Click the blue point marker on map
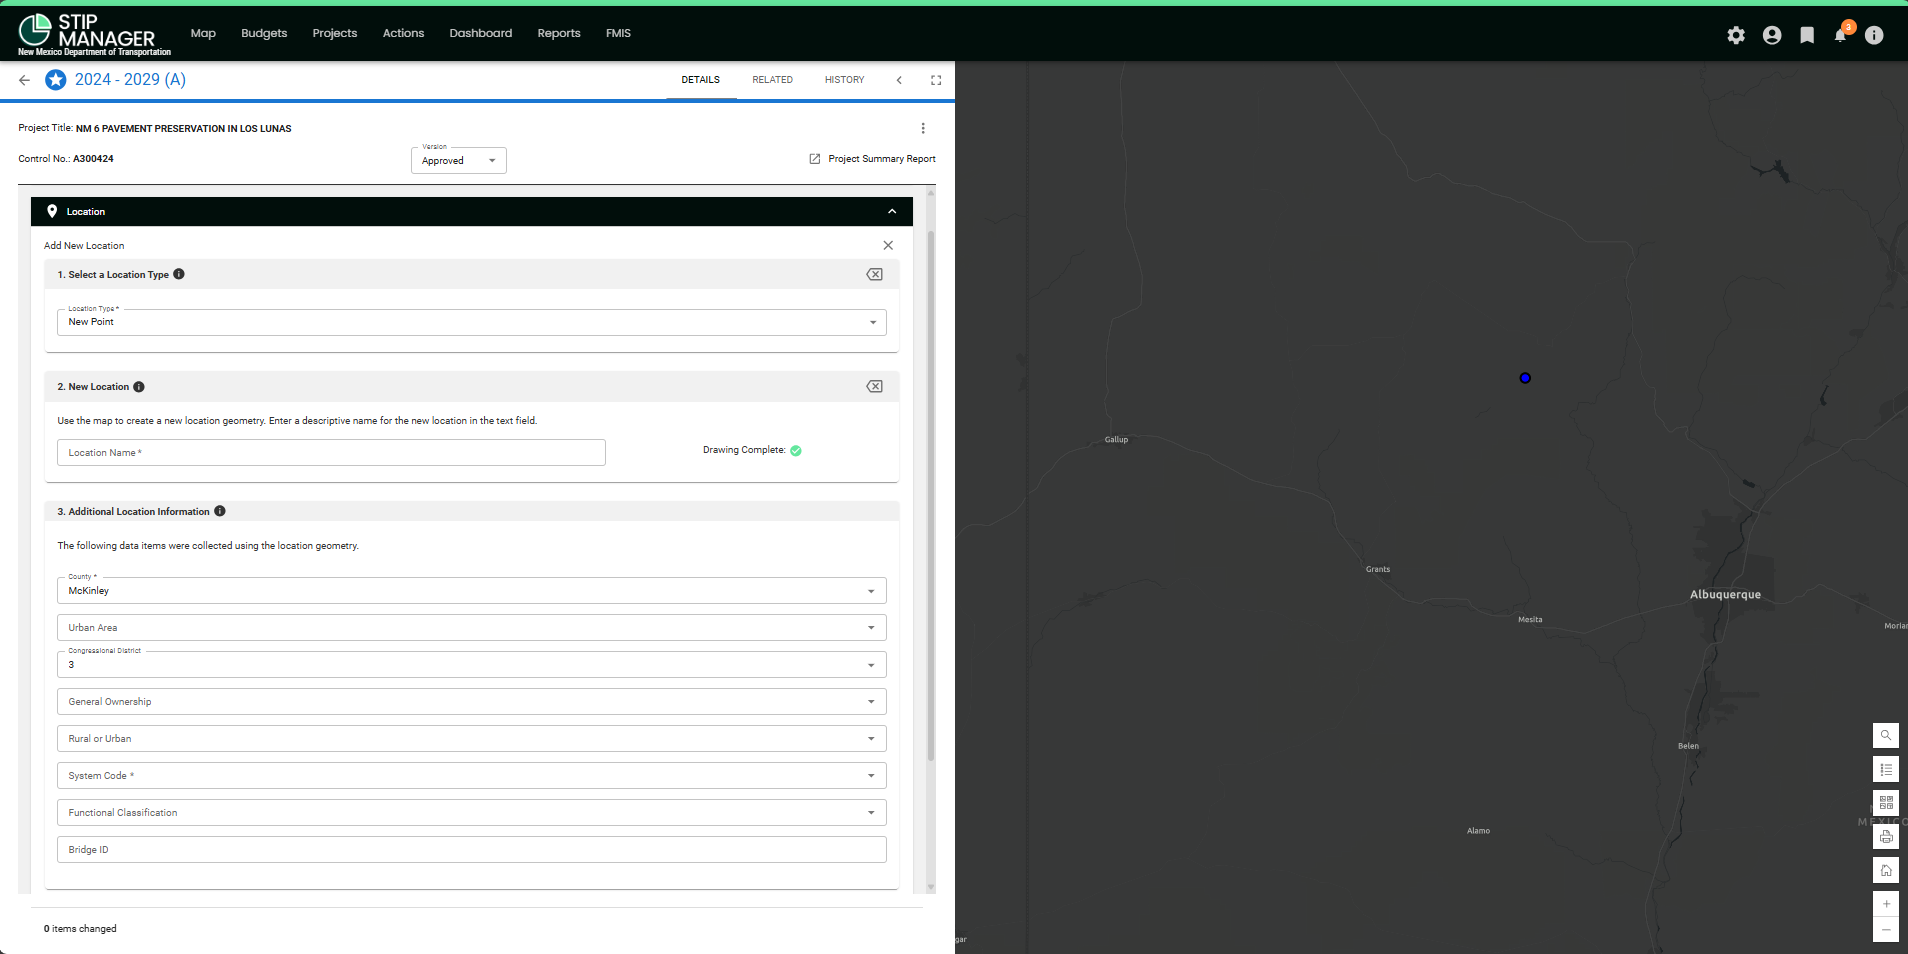1908x954 pixels. 1525,378
